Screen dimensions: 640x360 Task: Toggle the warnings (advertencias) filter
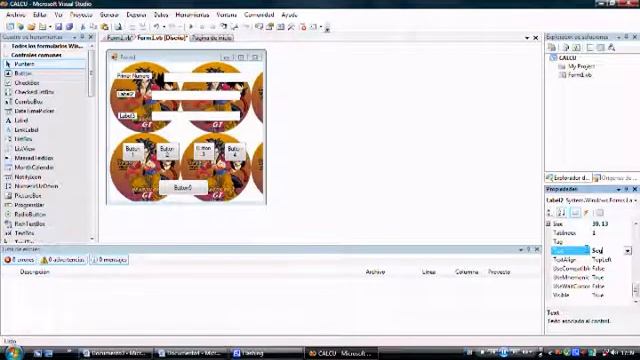pyautogui.click(x=63, y=260)
